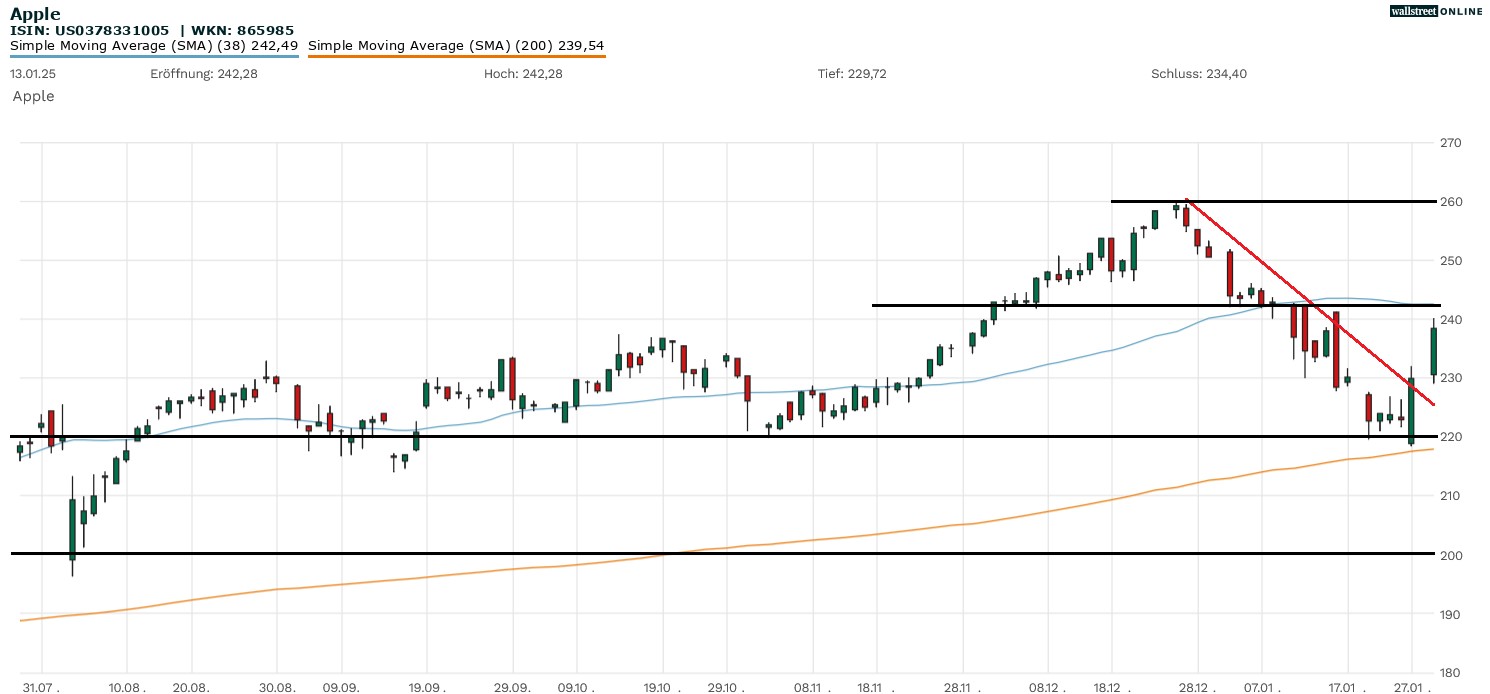Click the Apple series label above chart
Viewport: 1490px width, 694px height.
(x=33, y=96)
